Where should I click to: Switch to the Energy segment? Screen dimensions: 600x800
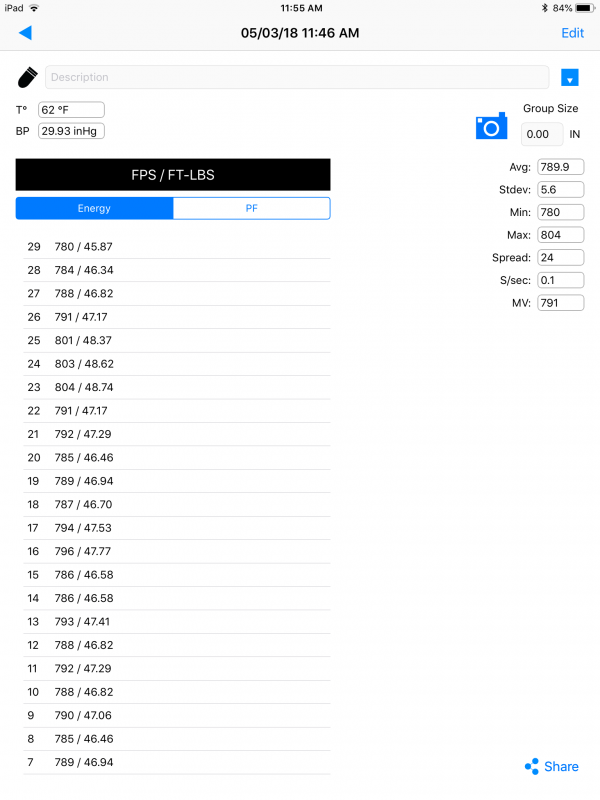pos(94,208)
